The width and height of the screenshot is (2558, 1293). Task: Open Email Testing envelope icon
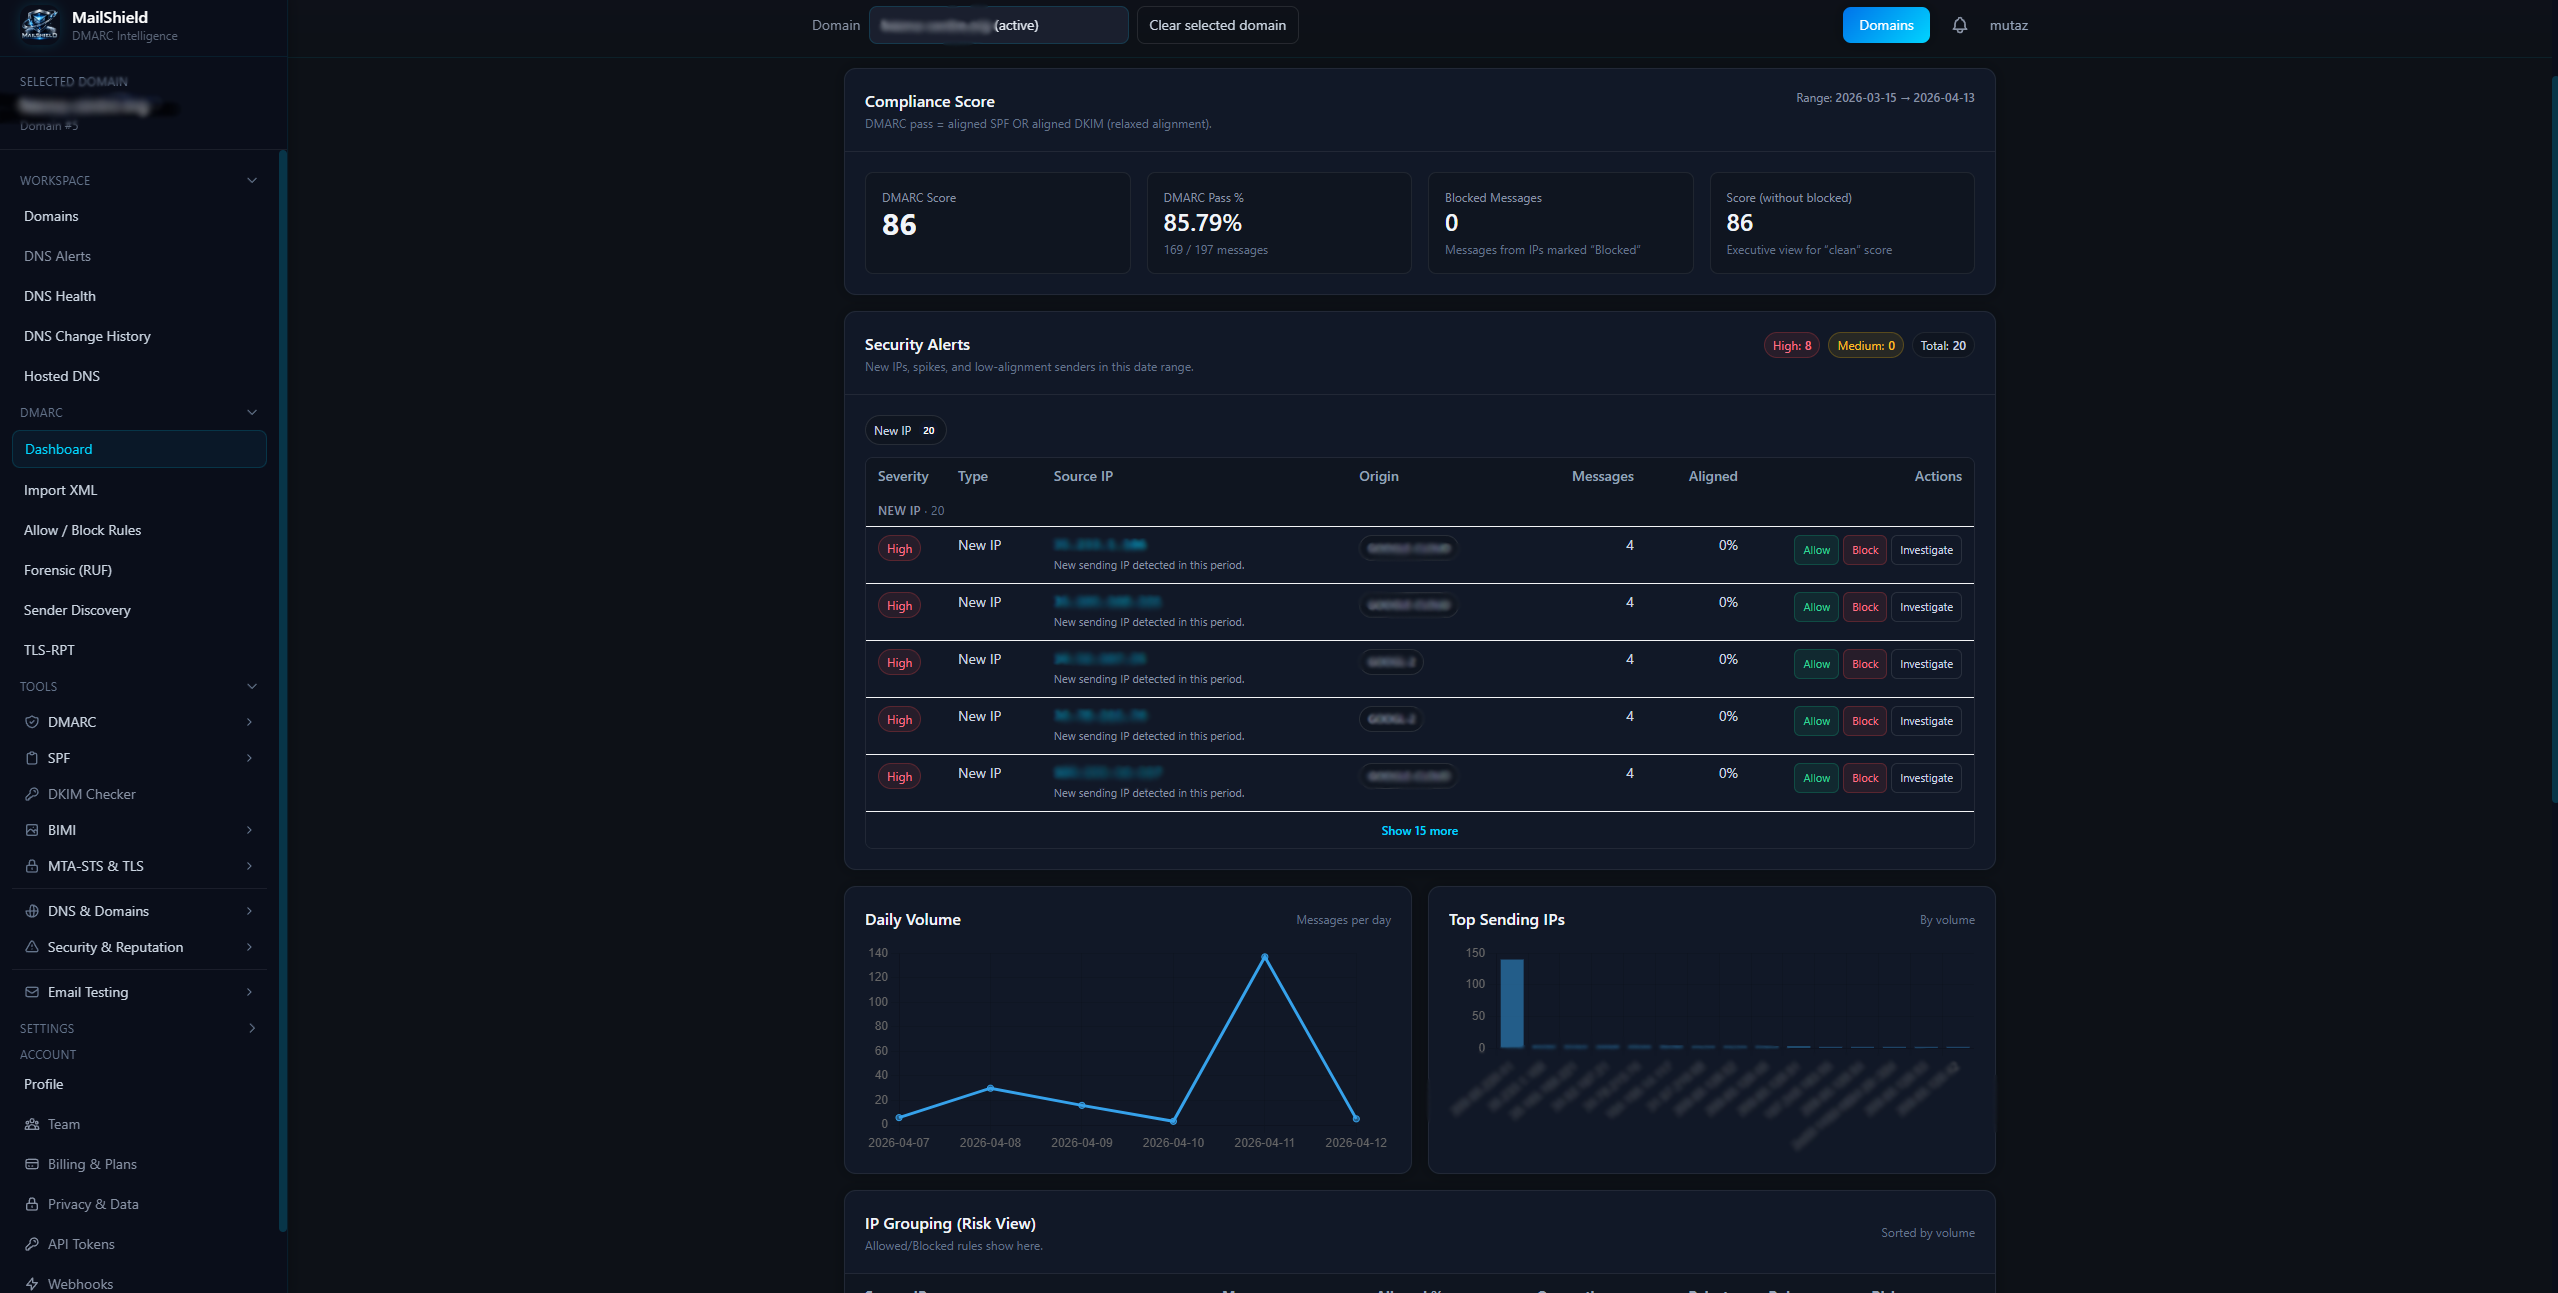(32, 992)
